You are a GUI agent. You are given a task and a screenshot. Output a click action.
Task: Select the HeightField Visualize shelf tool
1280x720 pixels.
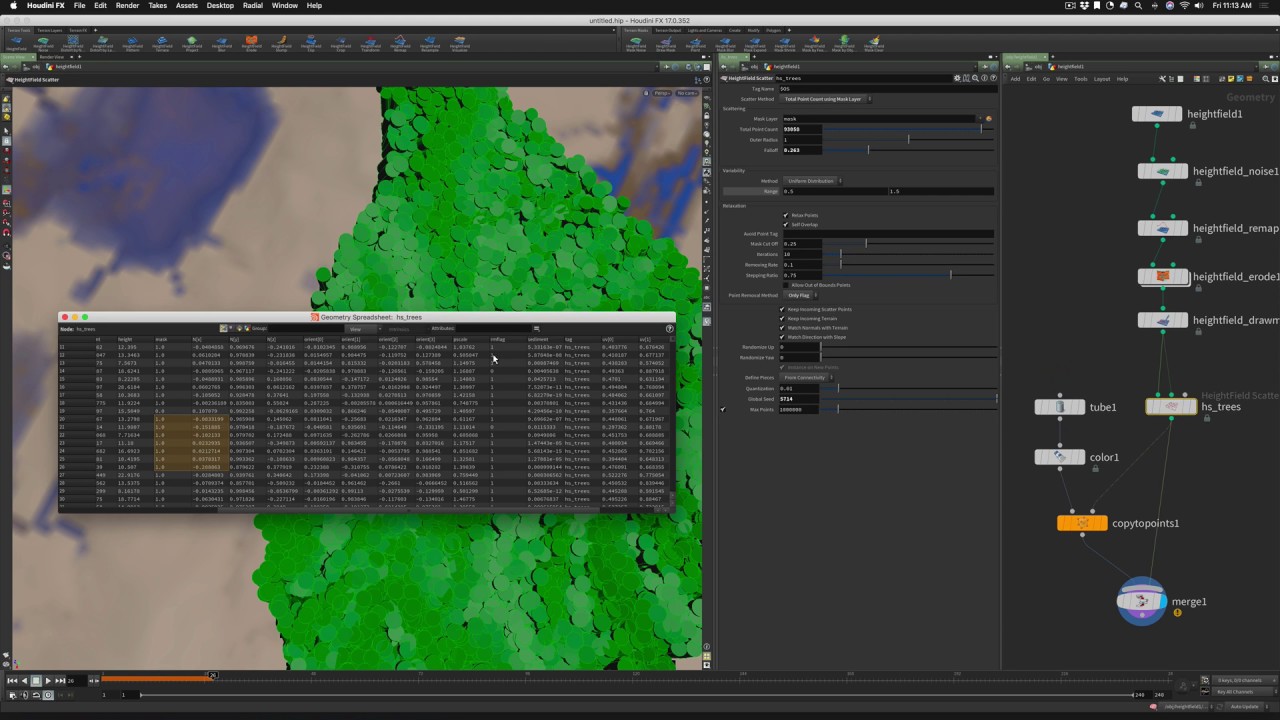(459, 43)
